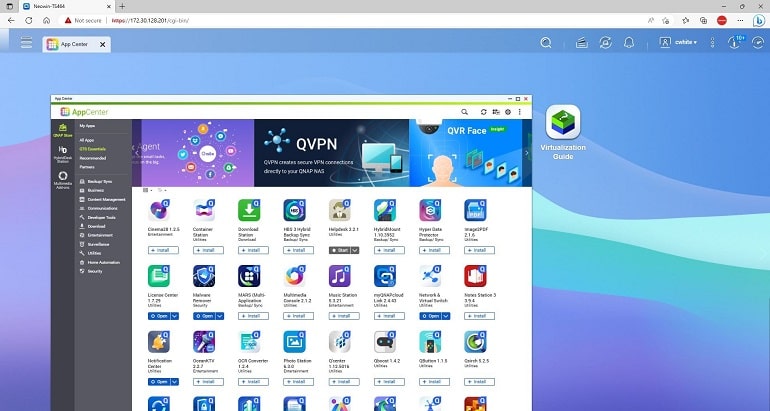
Task: Open browser favorites star
Action: [x=686, y=21]
